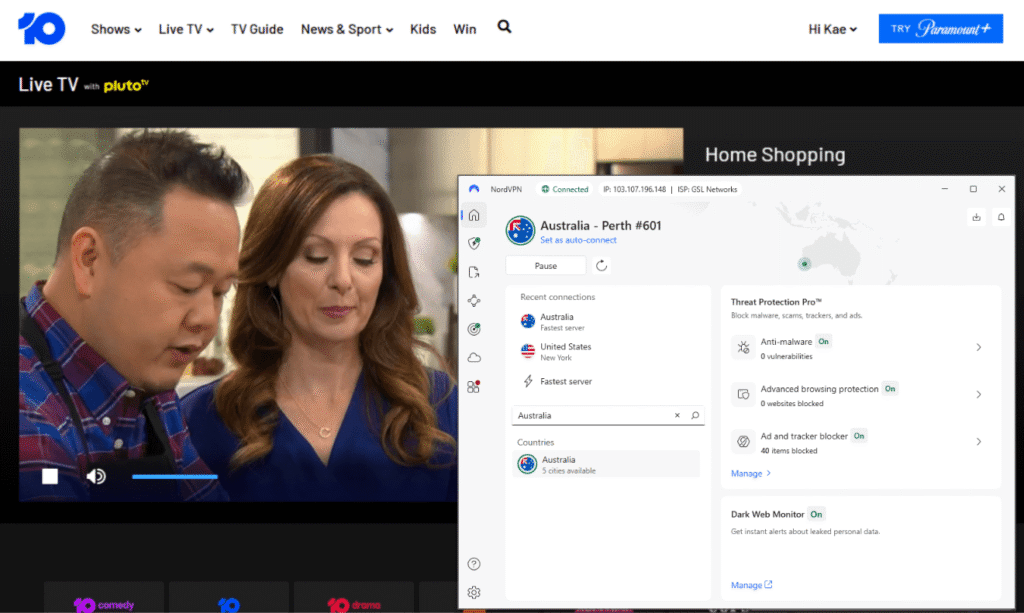Open NordVPN settings via the gear icon
This screenshot has height=613, width=1024.
coord(474,591)
